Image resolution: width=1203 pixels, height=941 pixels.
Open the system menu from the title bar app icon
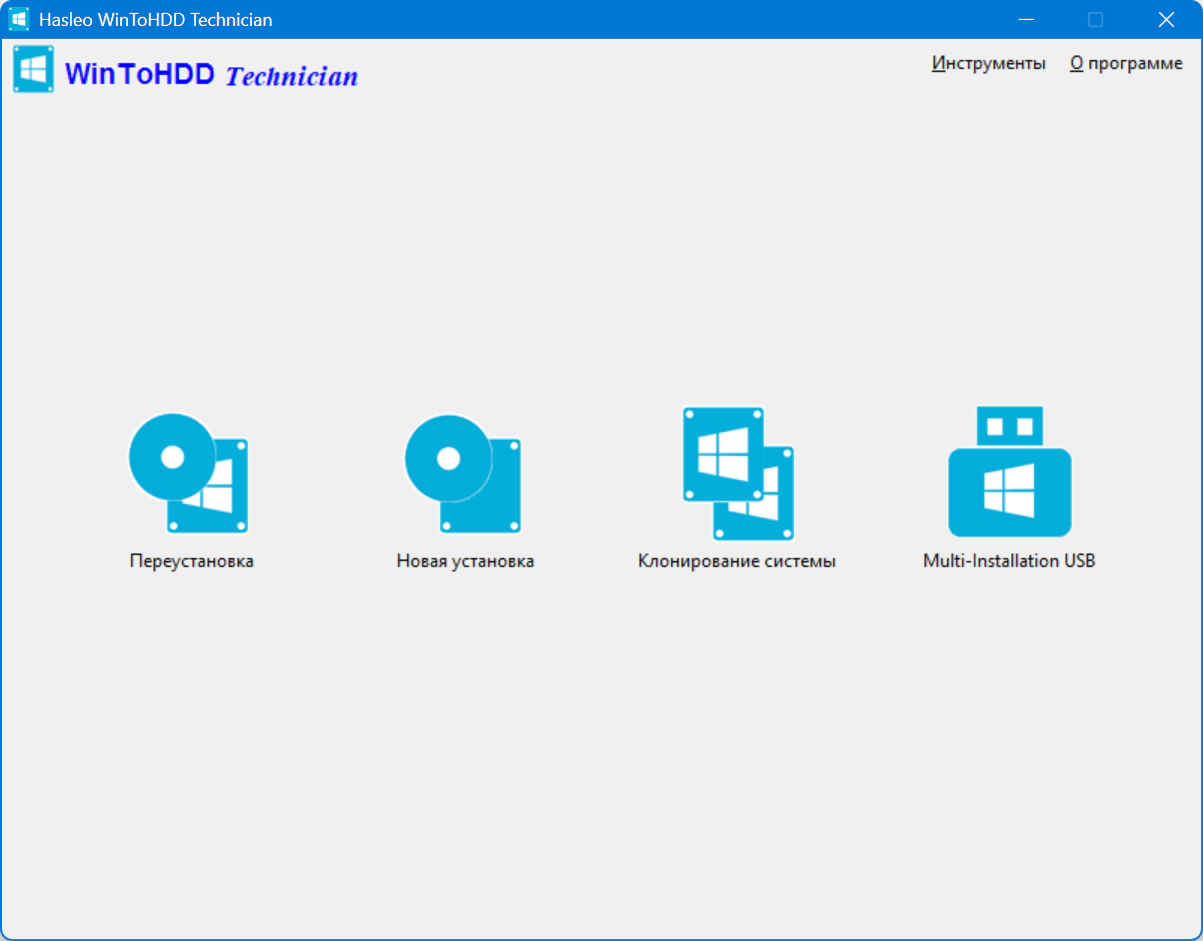coord(19,19)
